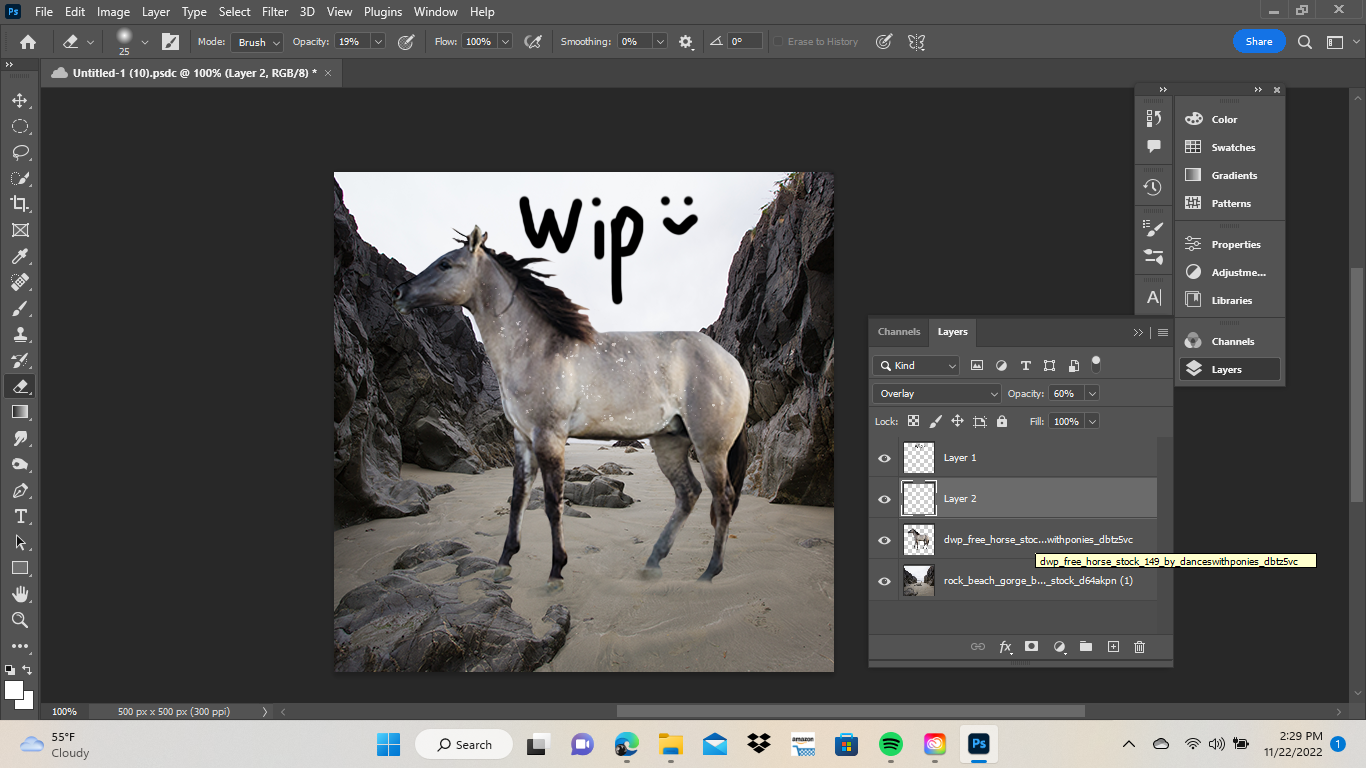Image resolution: width=1366 pixels, height=768 pixels.
Task: Open the layer Kind filter dropdown
Action: point(916,366)
